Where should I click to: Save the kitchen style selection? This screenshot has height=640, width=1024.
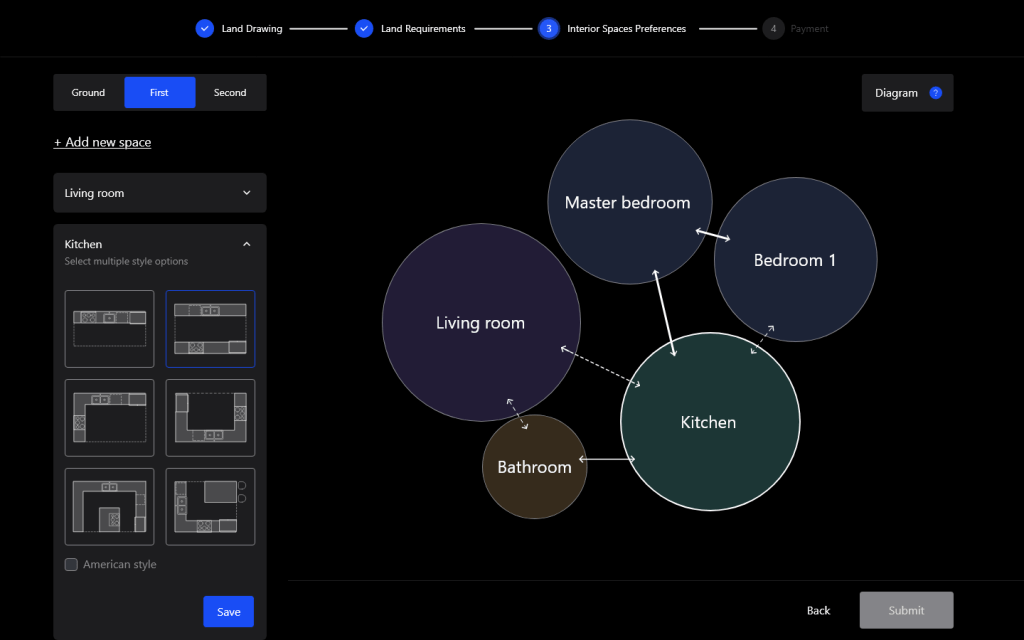pyautogui.click(x=228, y=611)
